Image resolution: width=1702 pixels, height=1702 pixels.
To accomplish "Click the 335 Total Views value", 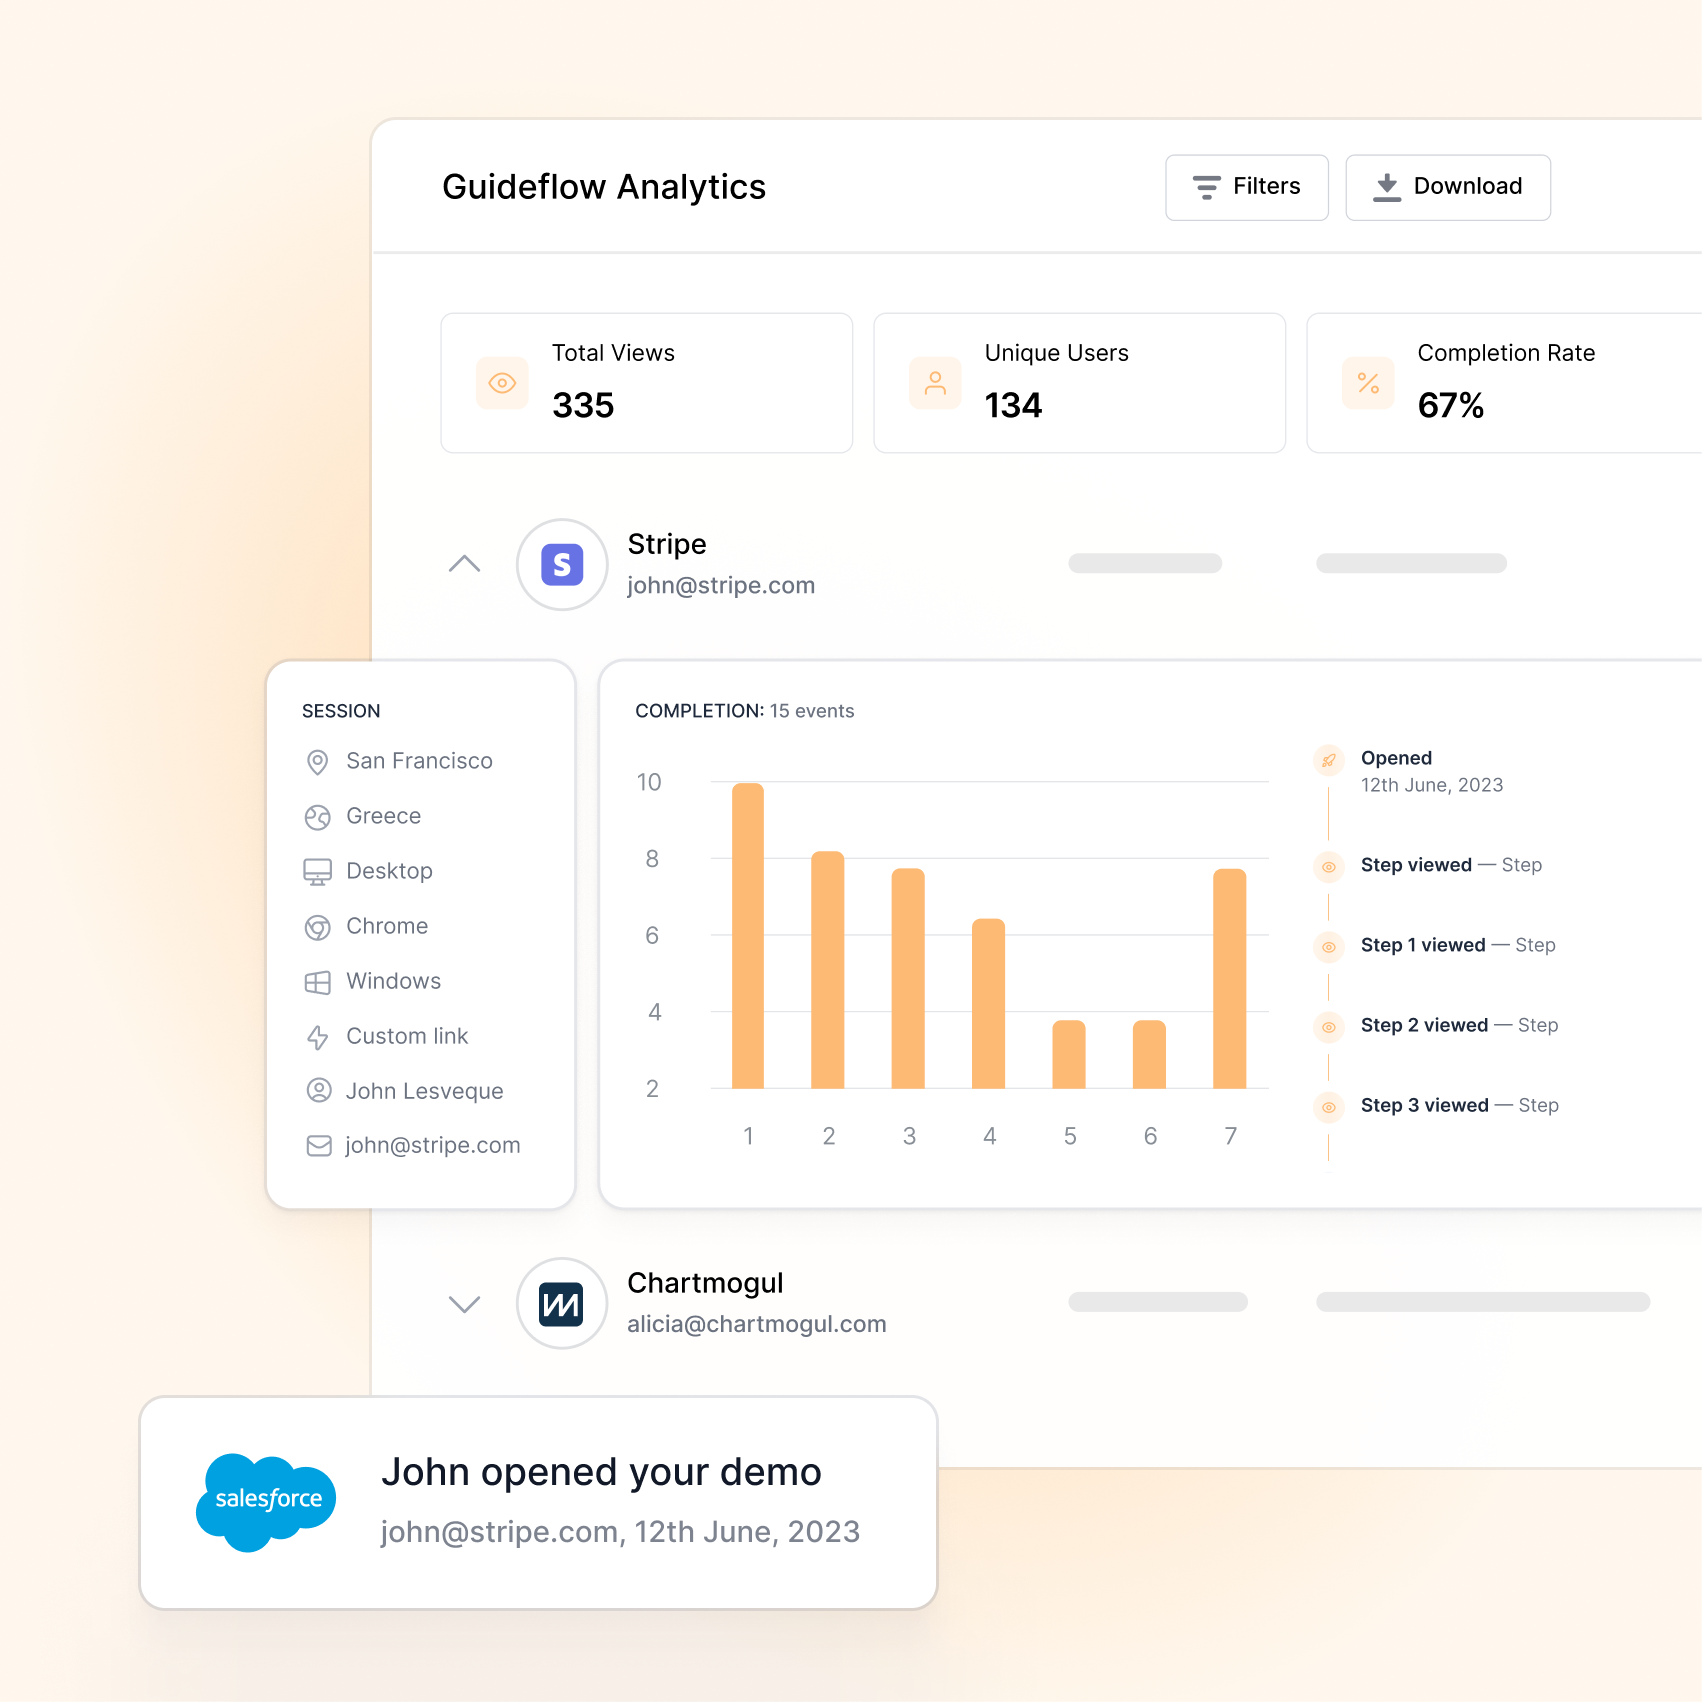I will click(583, 405).
